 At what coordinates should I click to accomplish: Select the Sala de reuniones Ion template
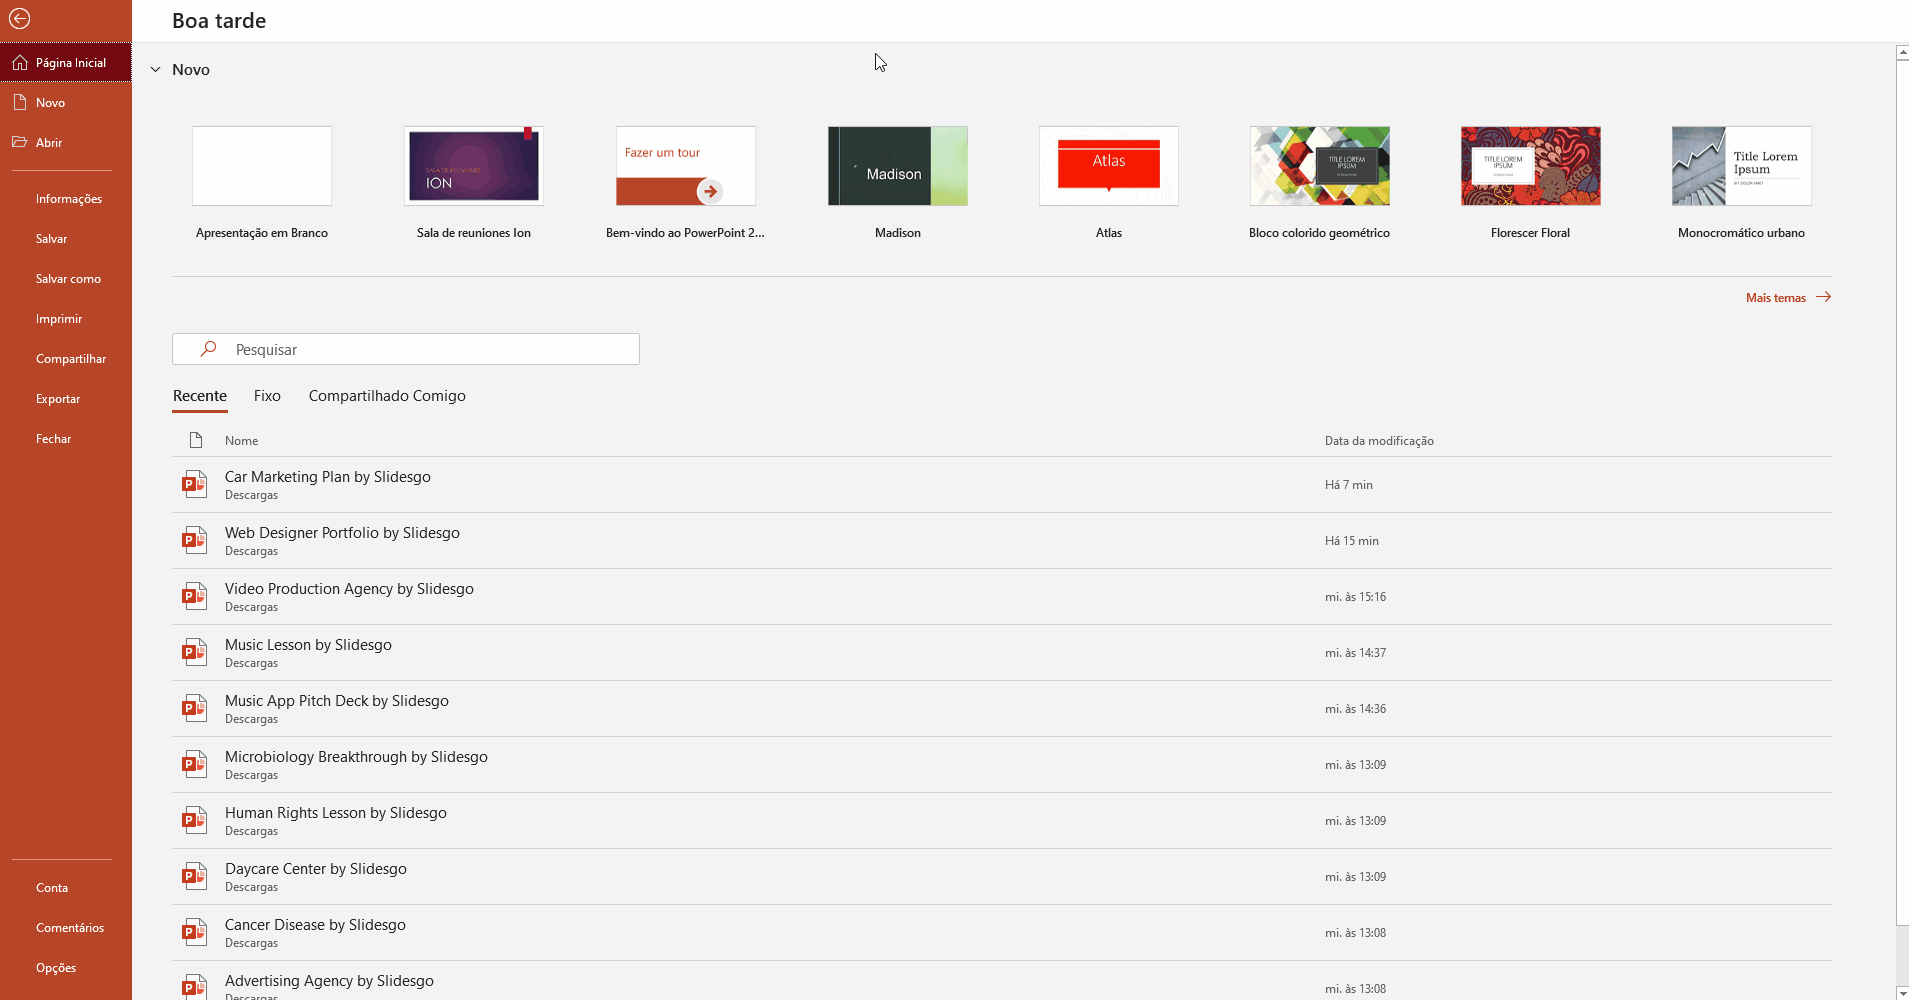(x=474, y=166)
